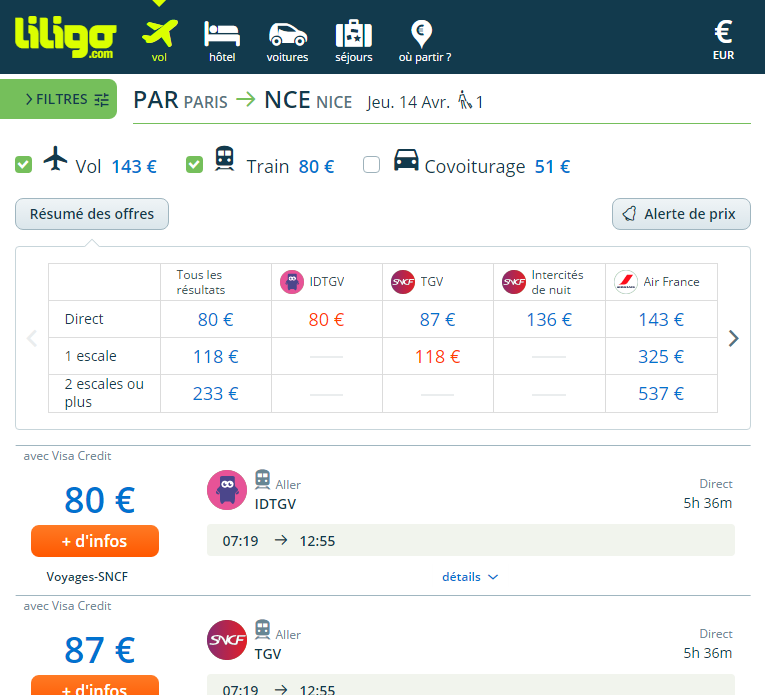
Task: Click the Air France logo in table
Action: click(626, 282)
